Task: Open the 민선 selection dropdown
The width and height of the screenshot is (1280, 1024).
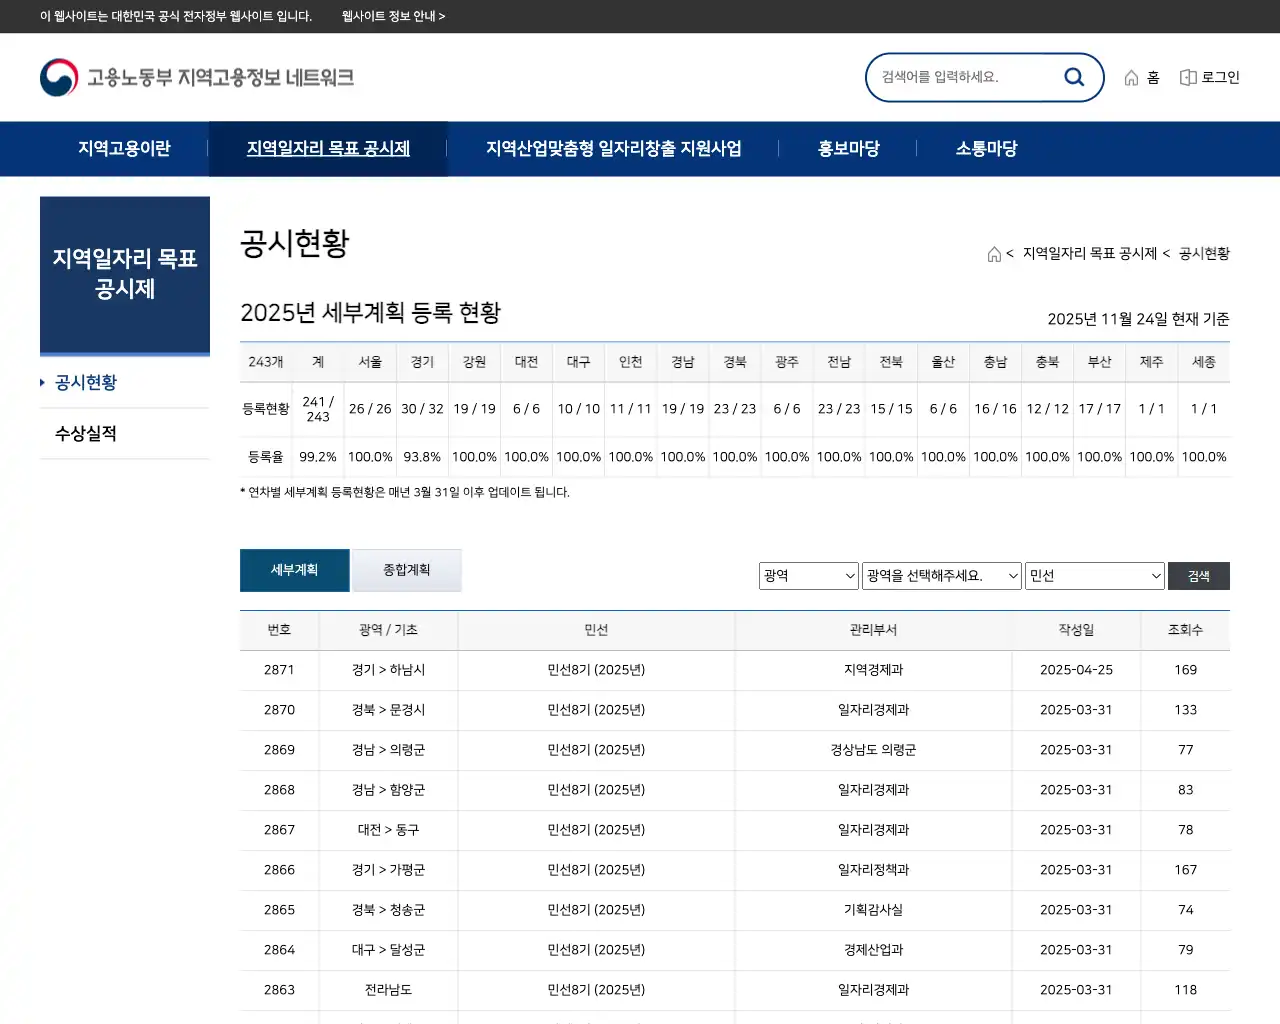Action: pyautogui.click(x=1094, y=575)
